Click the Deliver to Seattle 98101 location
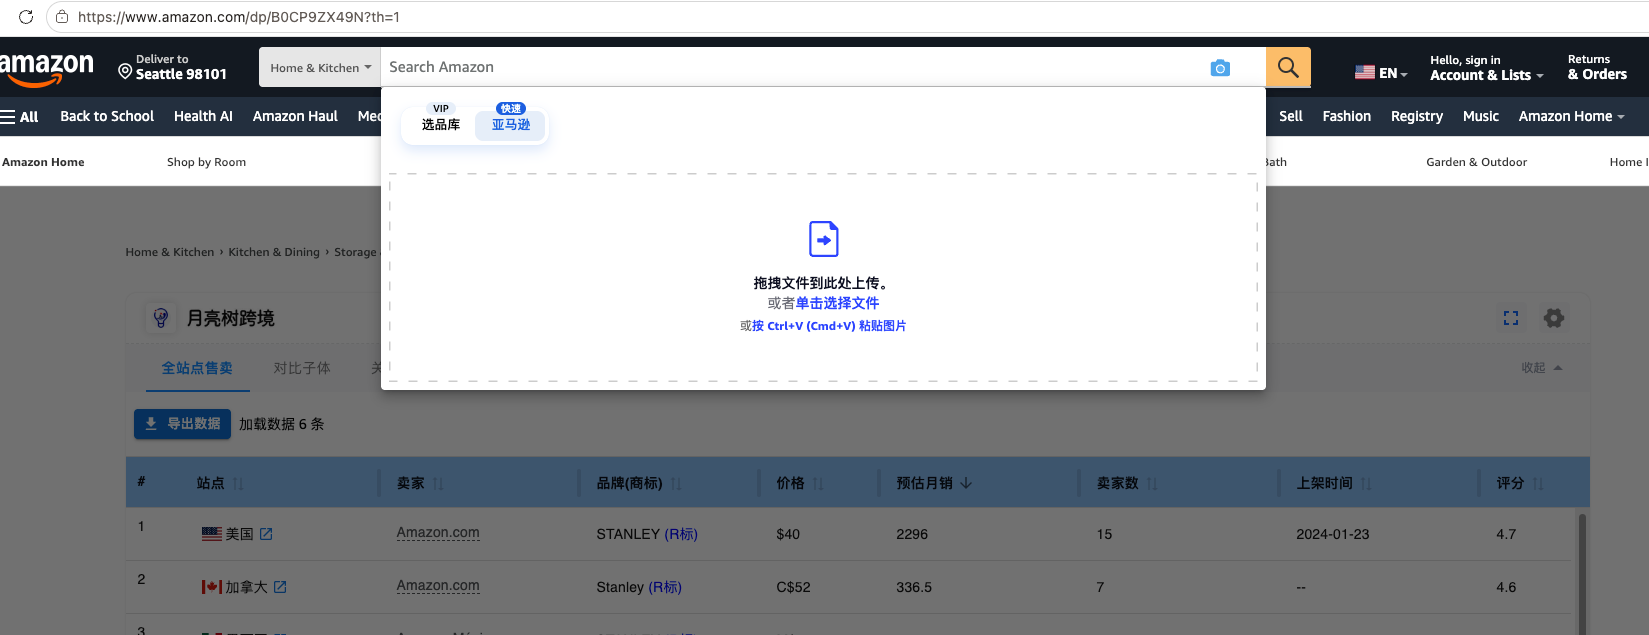 click(x=172, y=67)
